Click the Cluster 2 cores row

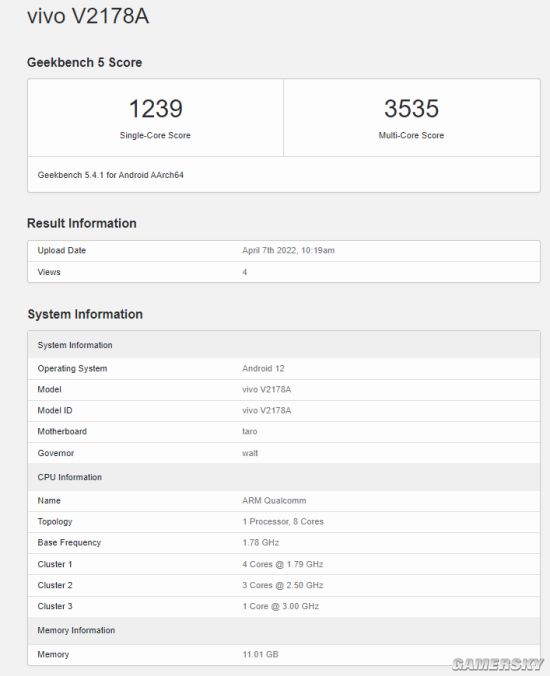click(284, 585)
